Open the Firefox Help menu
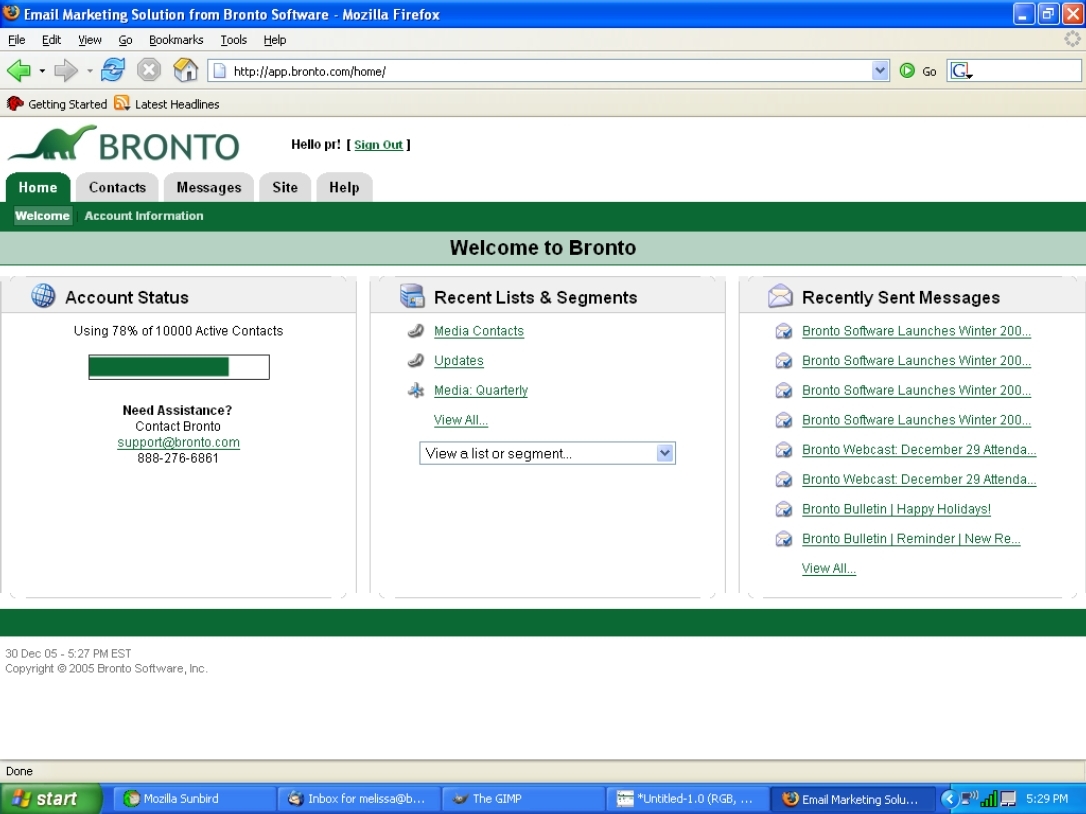This screenshot has height=814, width=1086. point(275,40)
